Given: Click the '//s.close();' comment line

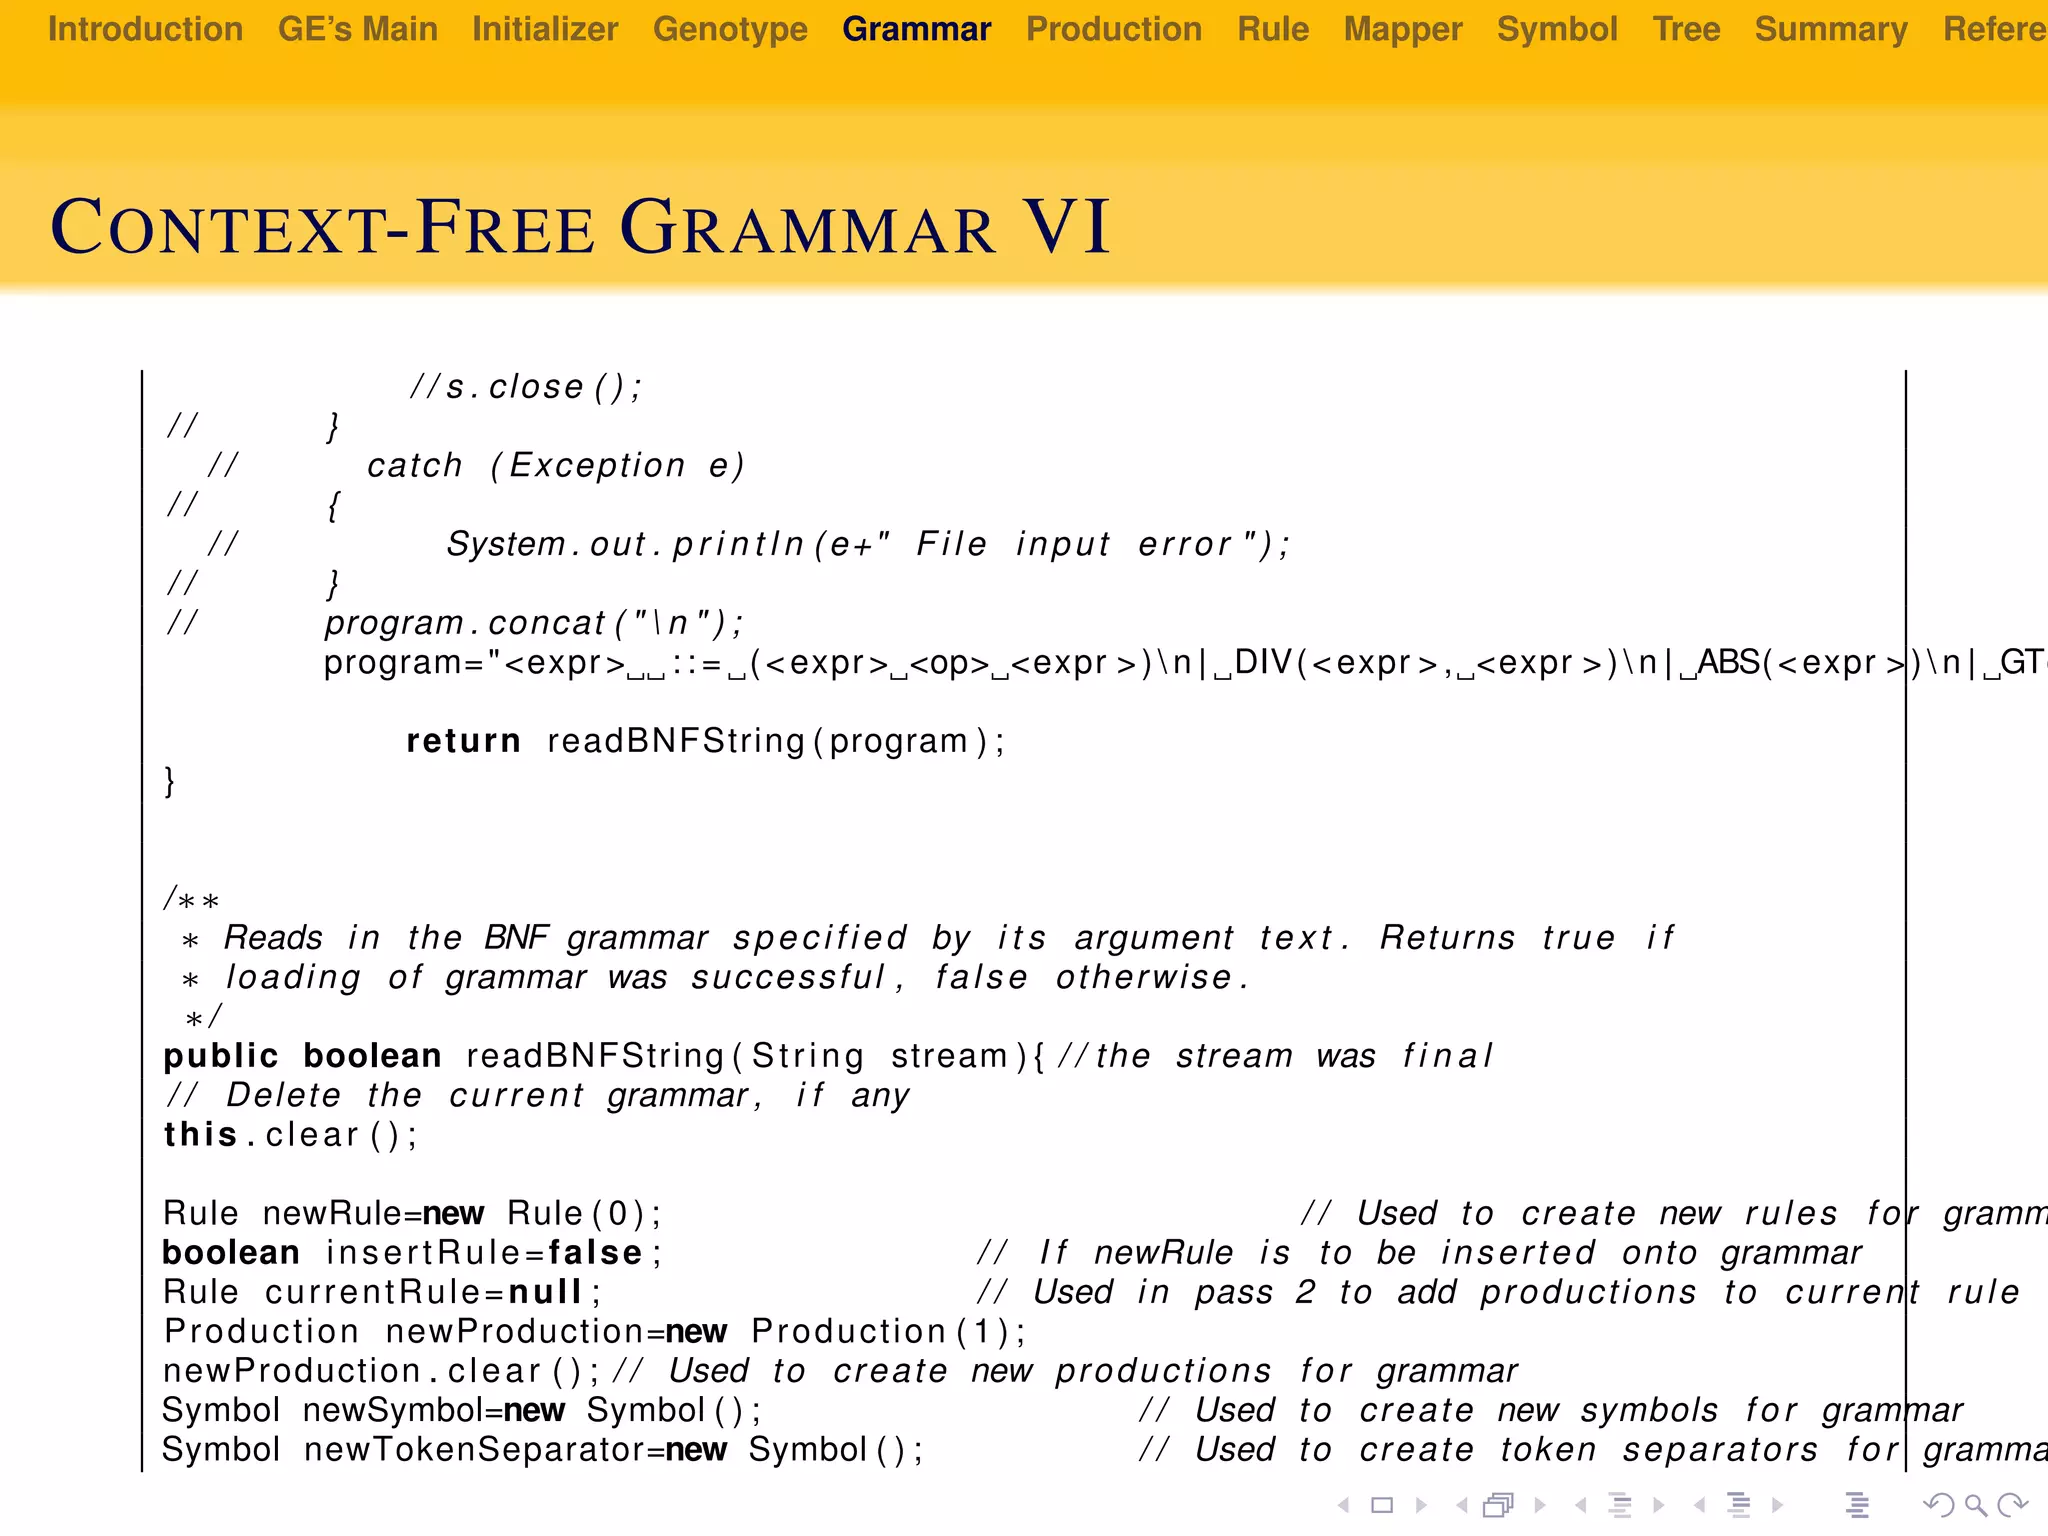Looking at the screenshot, I should pyautogui.click(x=525, y=387).
